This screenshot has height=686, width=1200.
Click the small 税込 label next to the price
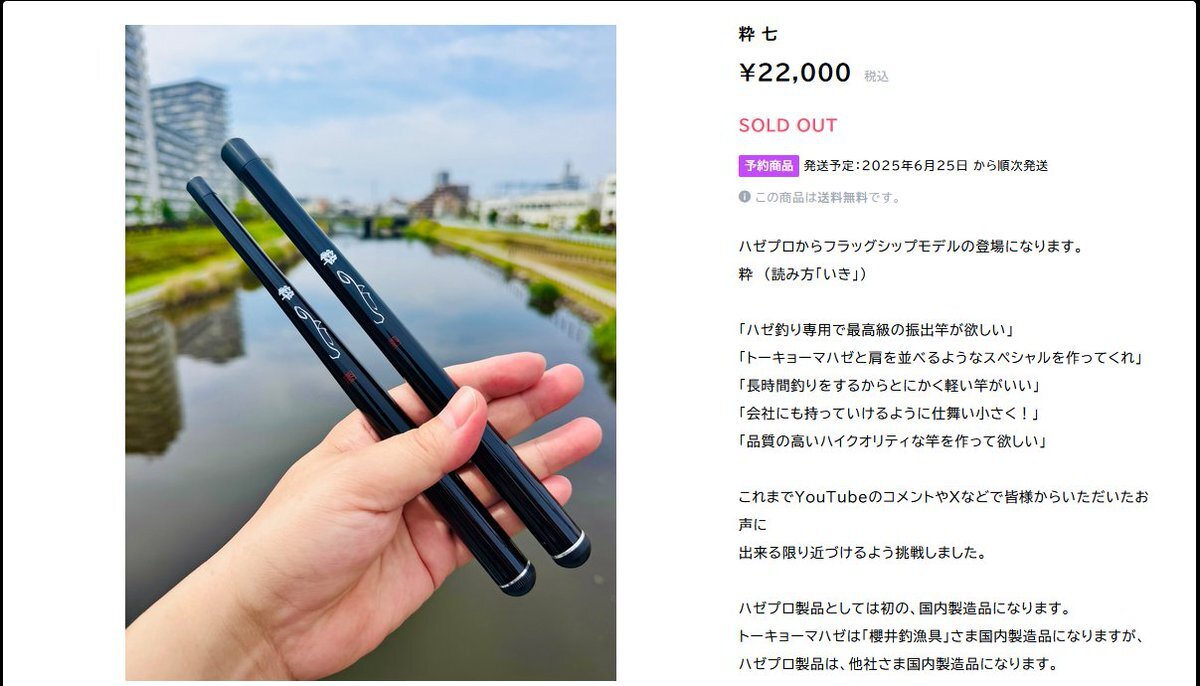(876, 76)
